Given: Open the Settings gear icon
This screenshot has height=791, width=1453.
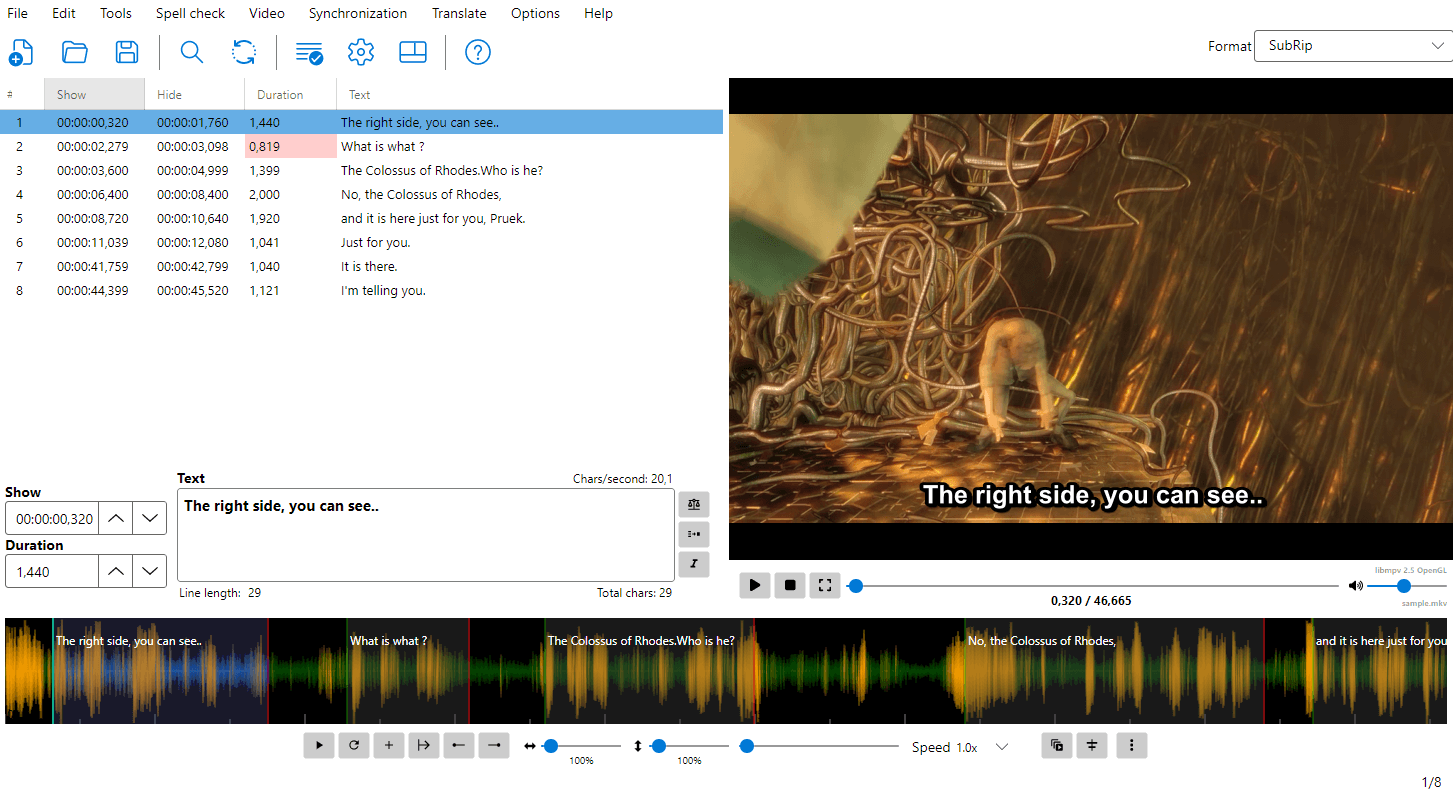Looking at the screenshot, I should (x=361, y=53).
